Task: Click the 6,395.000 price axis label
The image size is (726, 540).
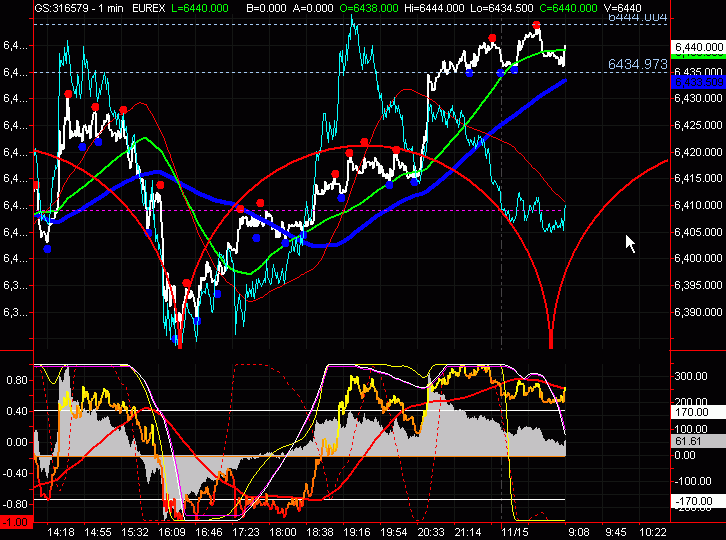Action: (x=698, y=285)
